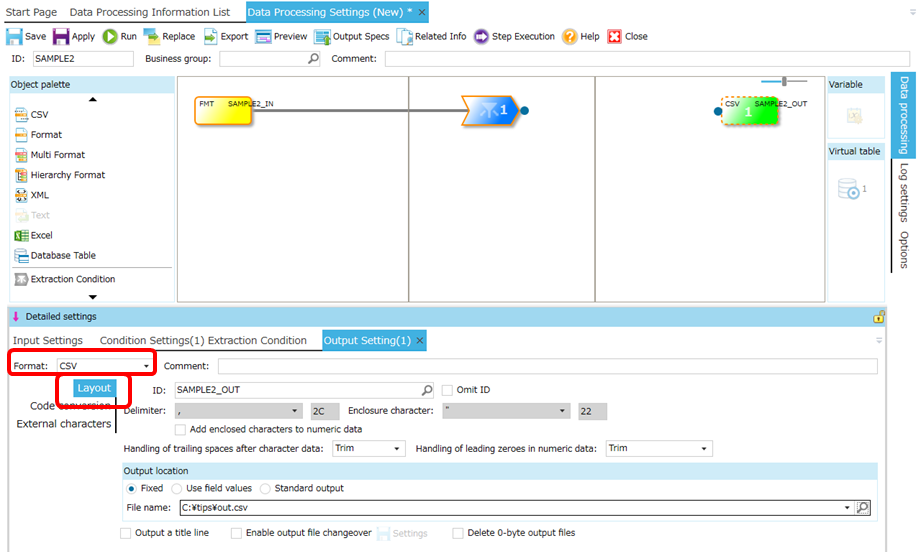Select the Use field values radio button
918x552 pixels.
click(178, 488)
